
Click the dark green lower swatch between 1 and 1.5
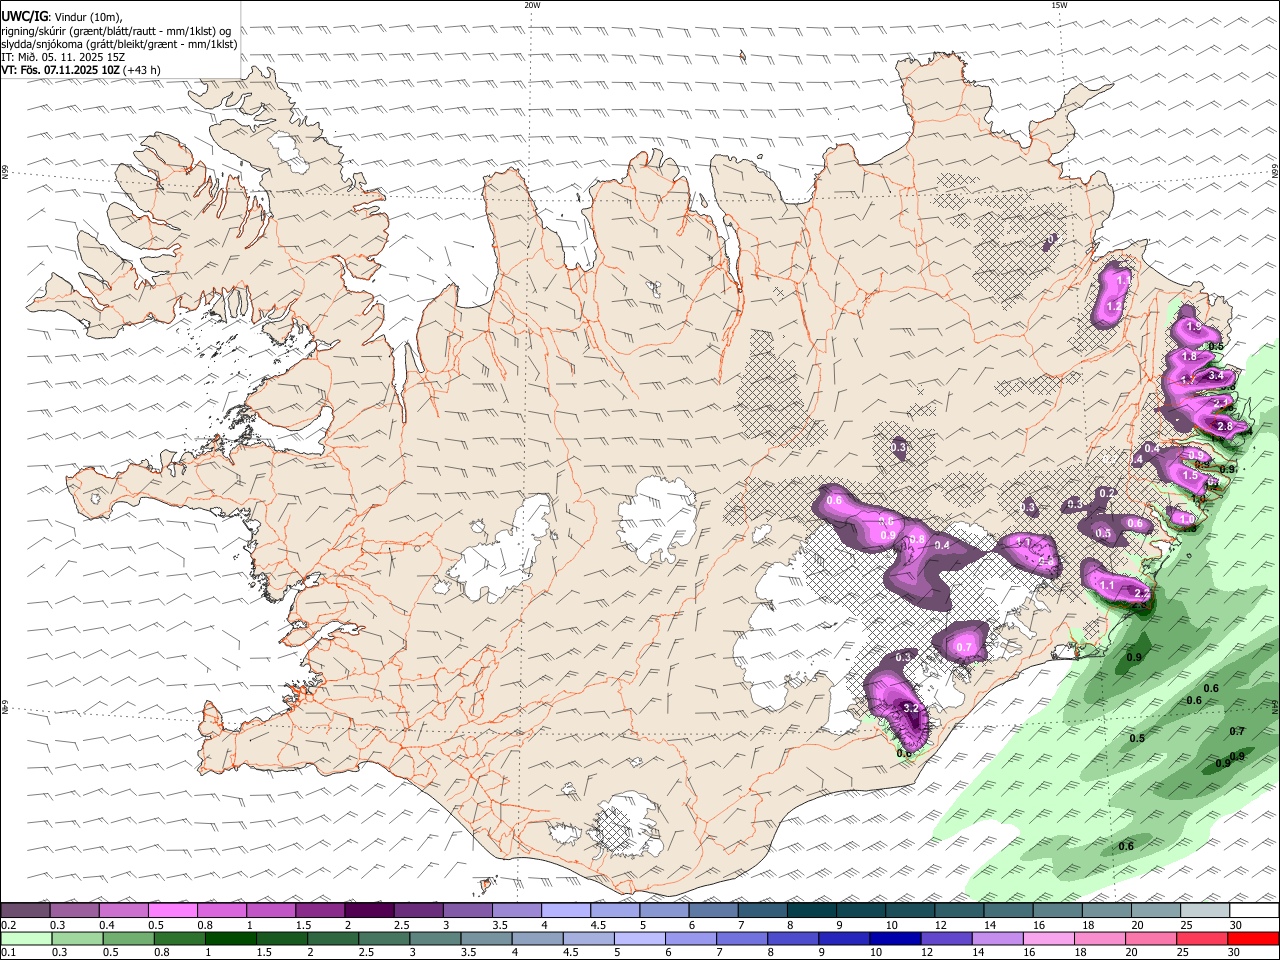[x=231, y=939]
